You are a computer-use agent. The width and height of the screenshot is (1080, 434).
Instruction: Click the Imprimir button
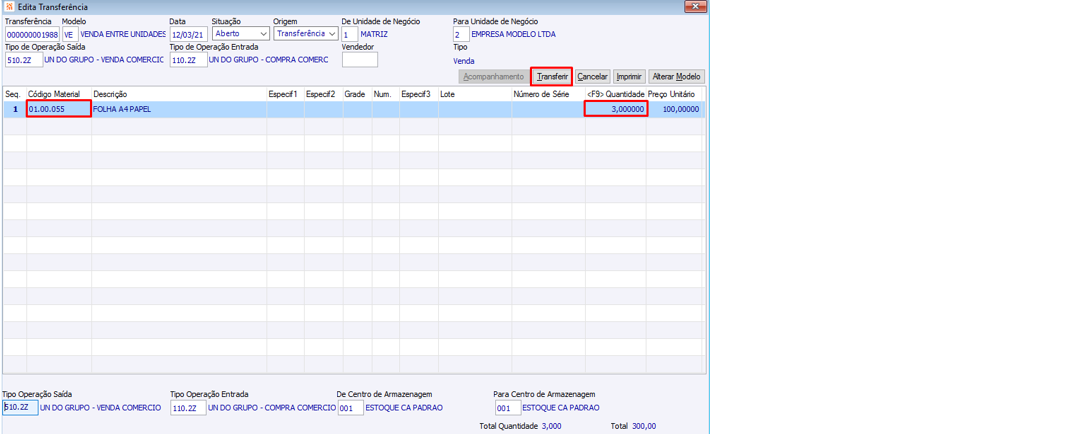[629, 76]
